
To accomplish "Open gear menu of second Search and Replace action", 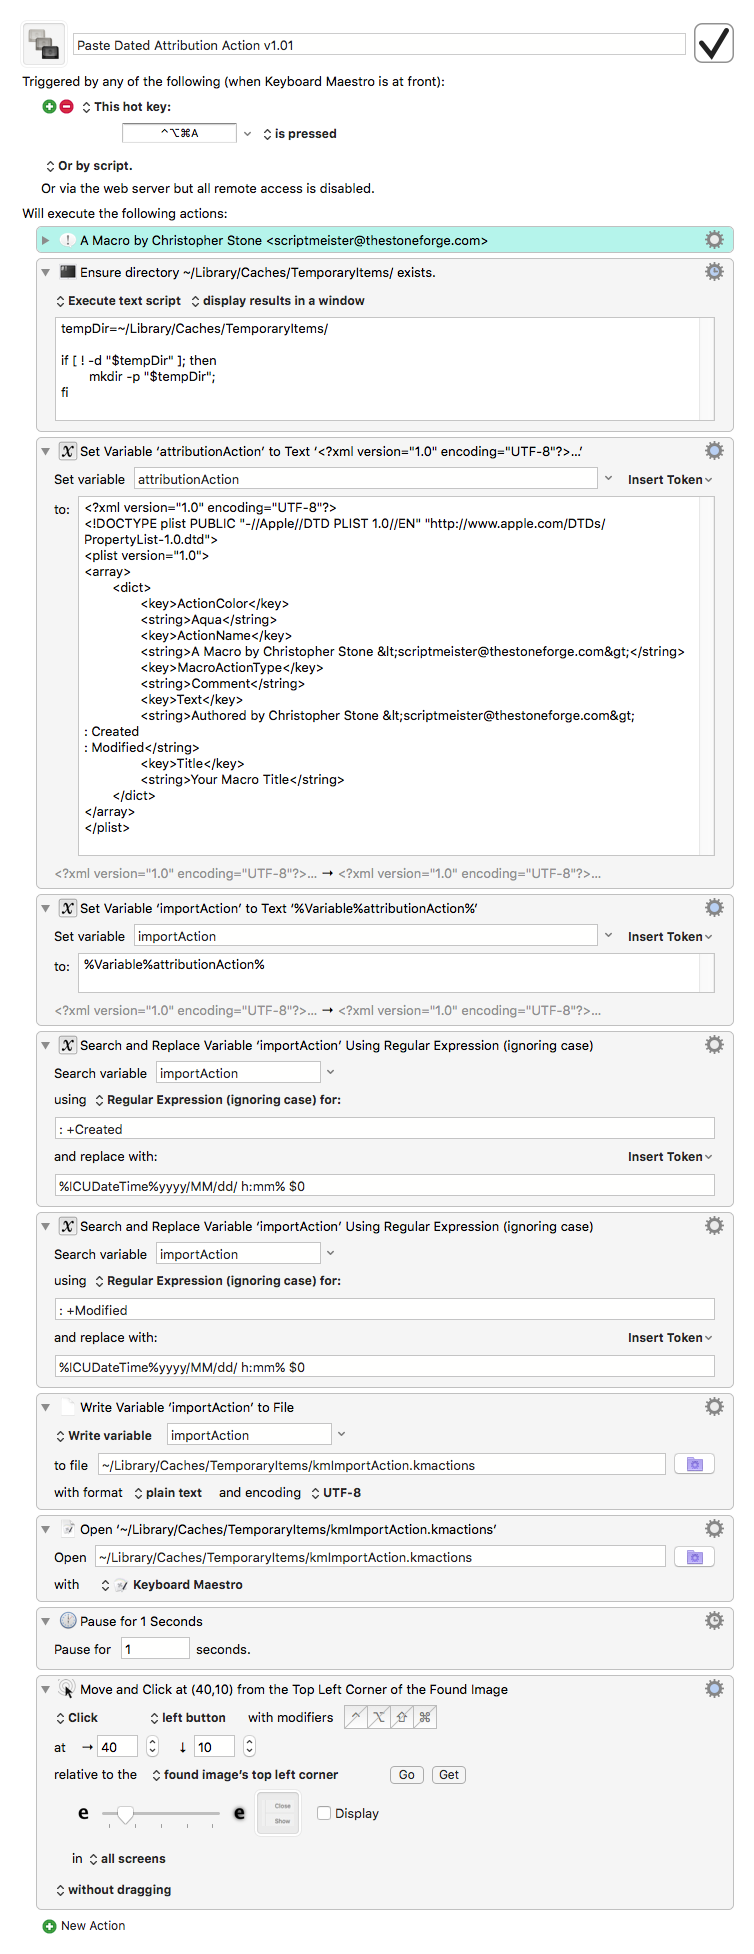I will tap(714, 1226).
